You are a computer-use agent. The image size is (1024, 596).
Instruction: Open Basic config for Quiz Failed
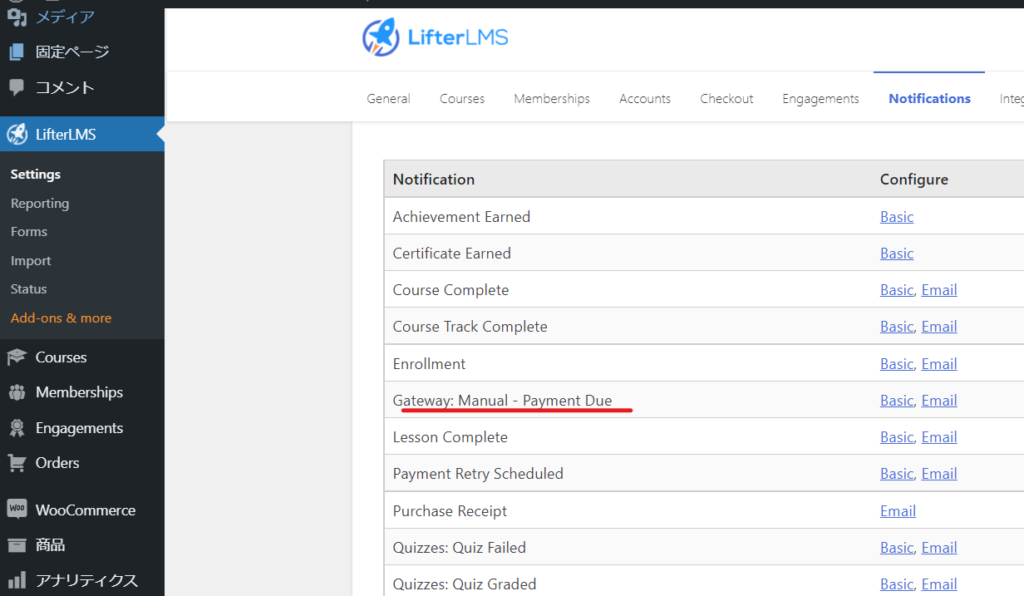click(x=897, y=547)
